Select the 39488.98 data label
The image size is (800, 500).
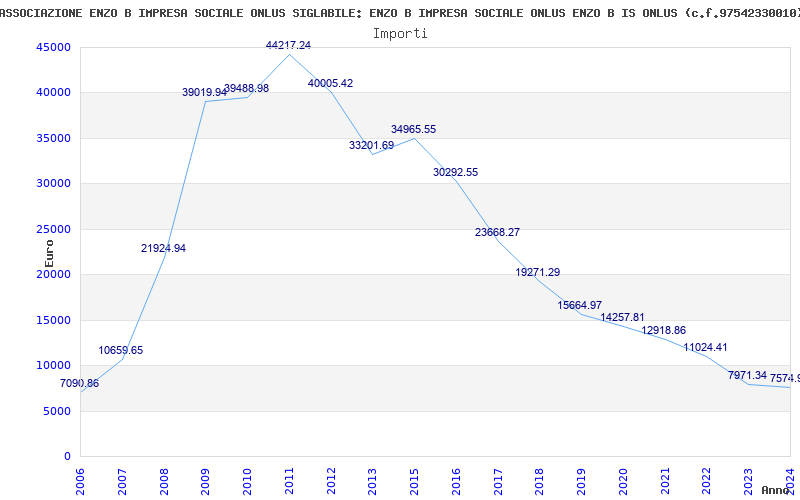point(246,88)
